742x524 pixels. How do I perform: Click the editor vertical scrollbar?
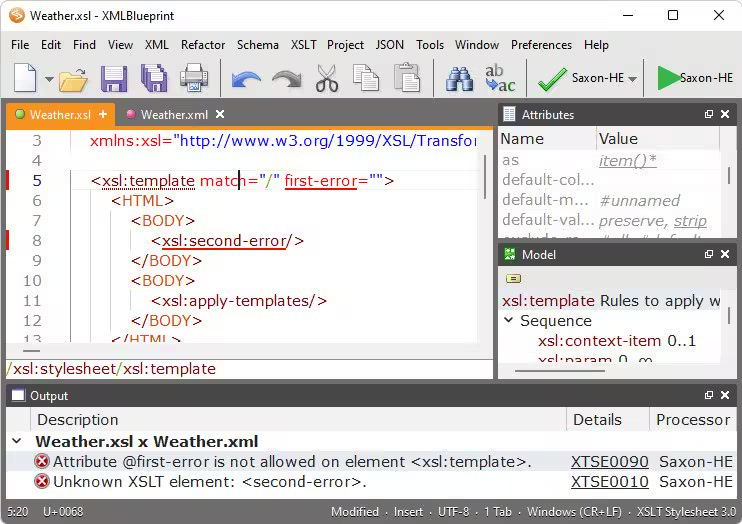click(485, 177)
